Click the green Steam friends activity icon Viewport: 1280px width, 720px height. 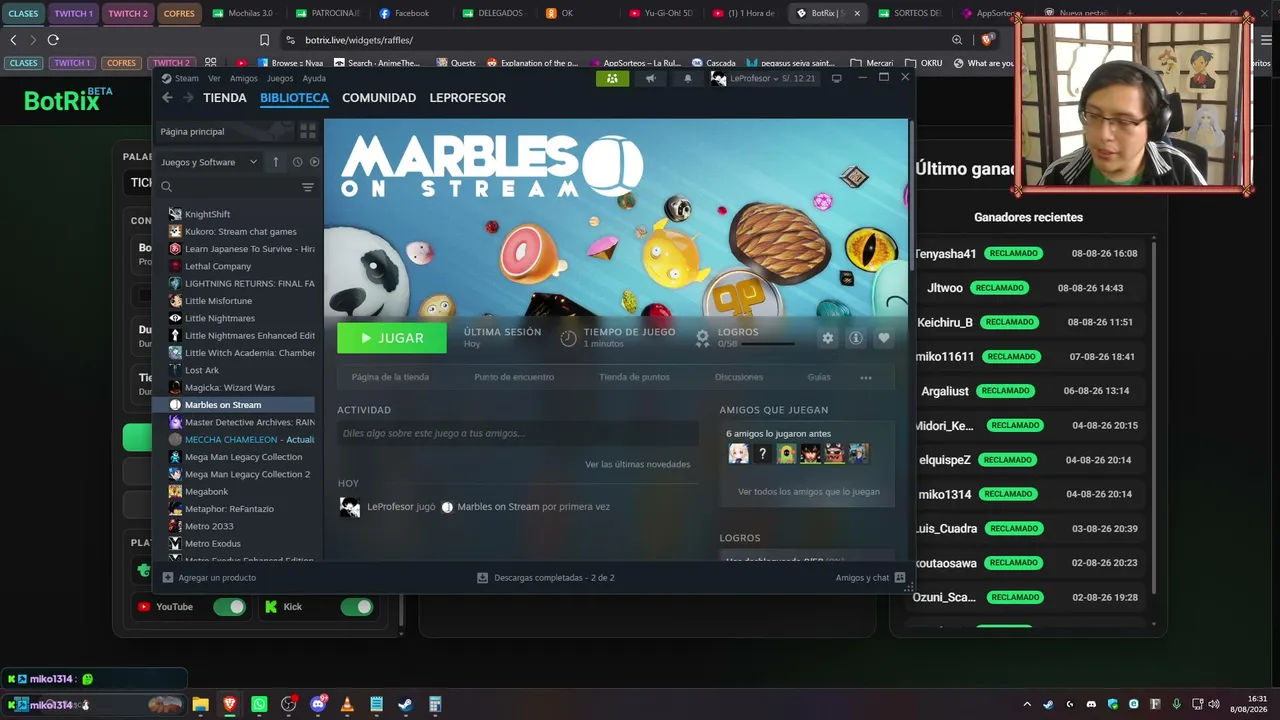[x=612, y=78]
